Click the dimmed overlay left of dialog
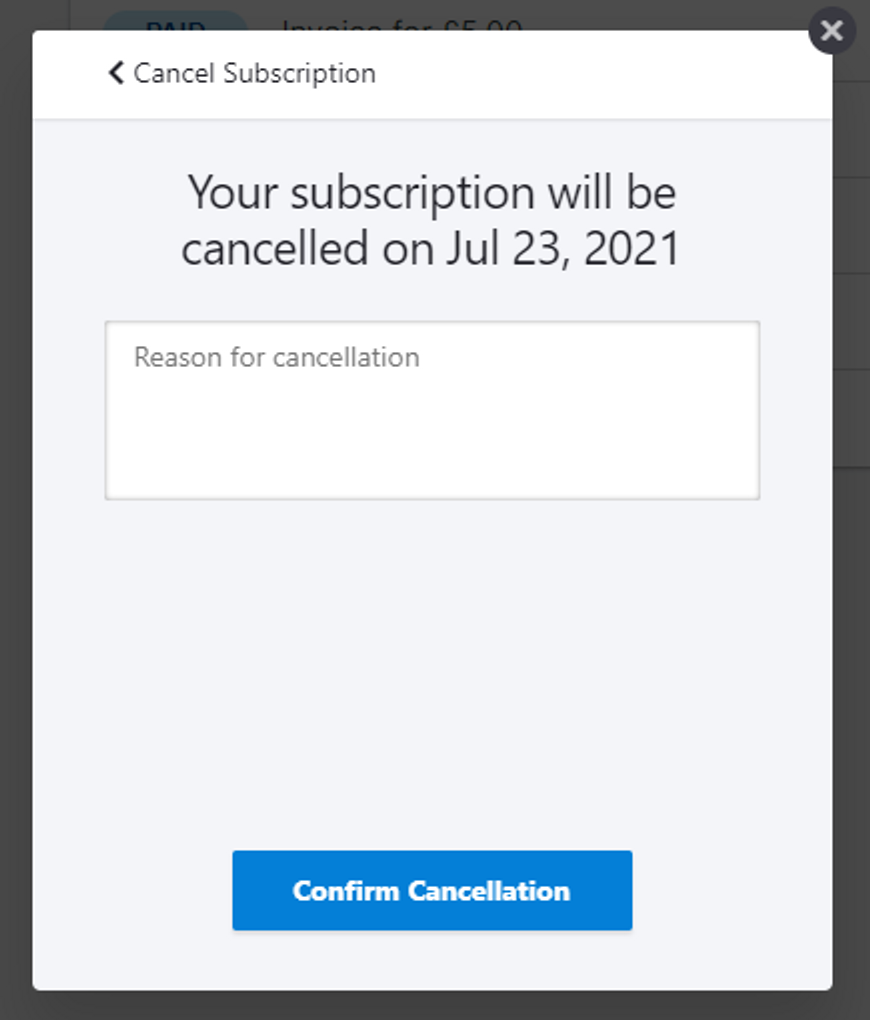870x1020 pixels. point(16,507)
